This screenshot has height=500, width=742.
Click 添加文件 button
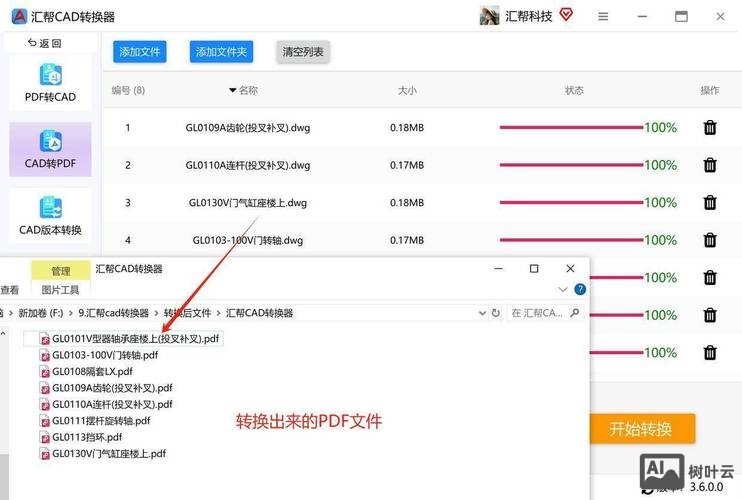pyautogui.click(x=140, y=52)
